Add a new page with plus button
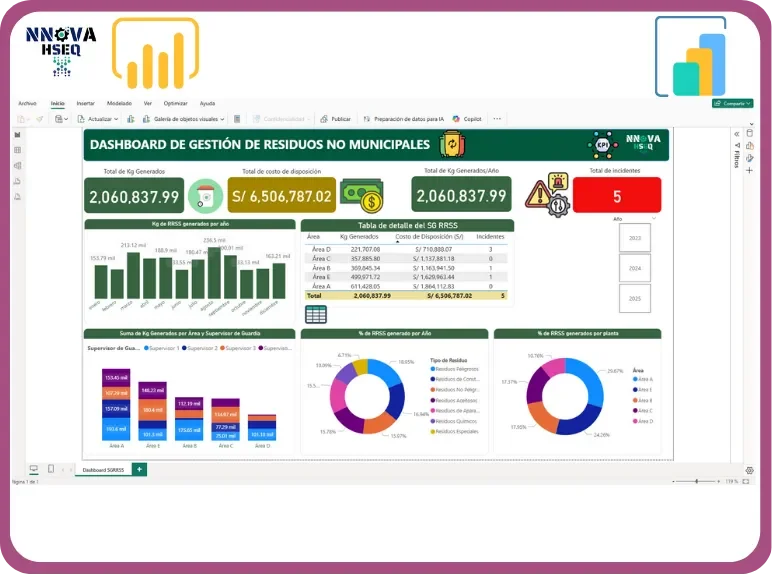Screen dimensions: 772x575 pos(139,469)
